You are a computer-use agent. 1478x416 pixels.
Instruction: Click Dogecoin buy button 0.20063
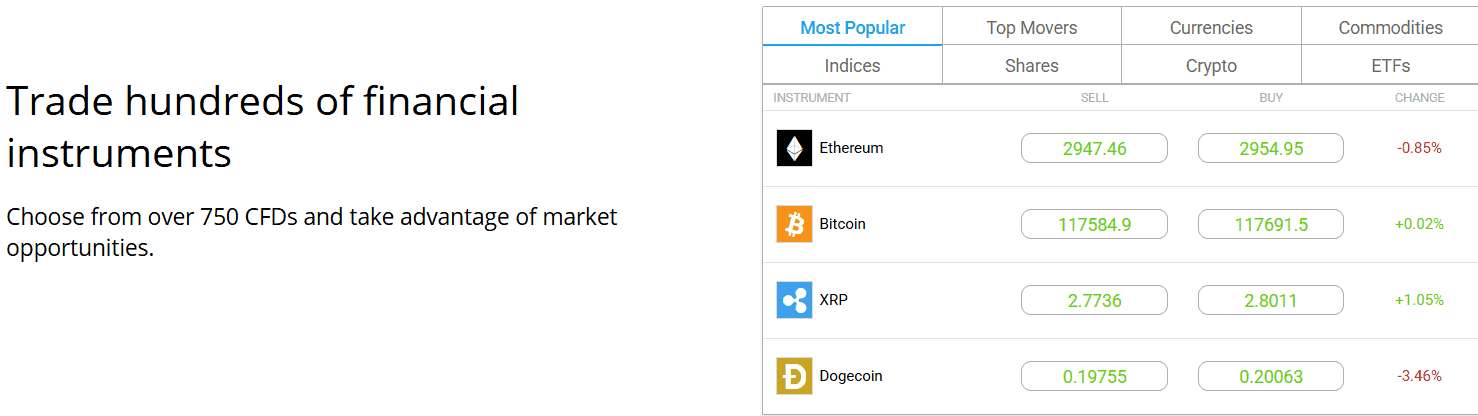pyautogui.click(x=1271, y=377)
